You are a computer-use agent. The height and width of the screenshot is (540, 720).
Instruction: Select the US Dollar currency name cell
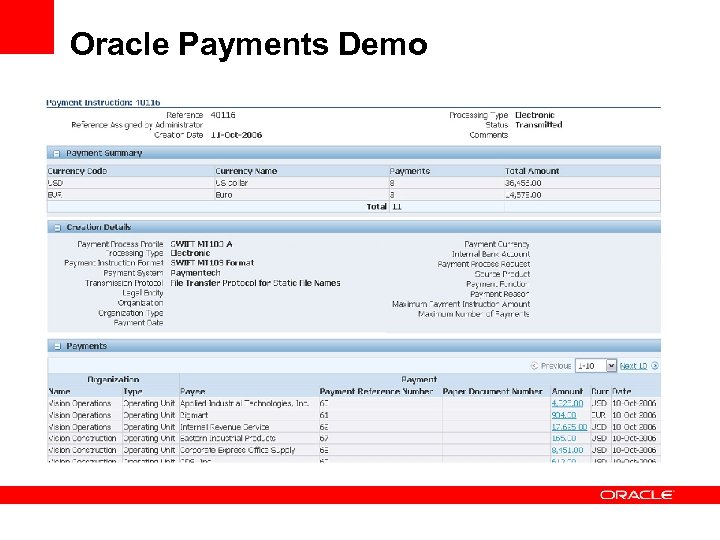(x=231, y=183)
